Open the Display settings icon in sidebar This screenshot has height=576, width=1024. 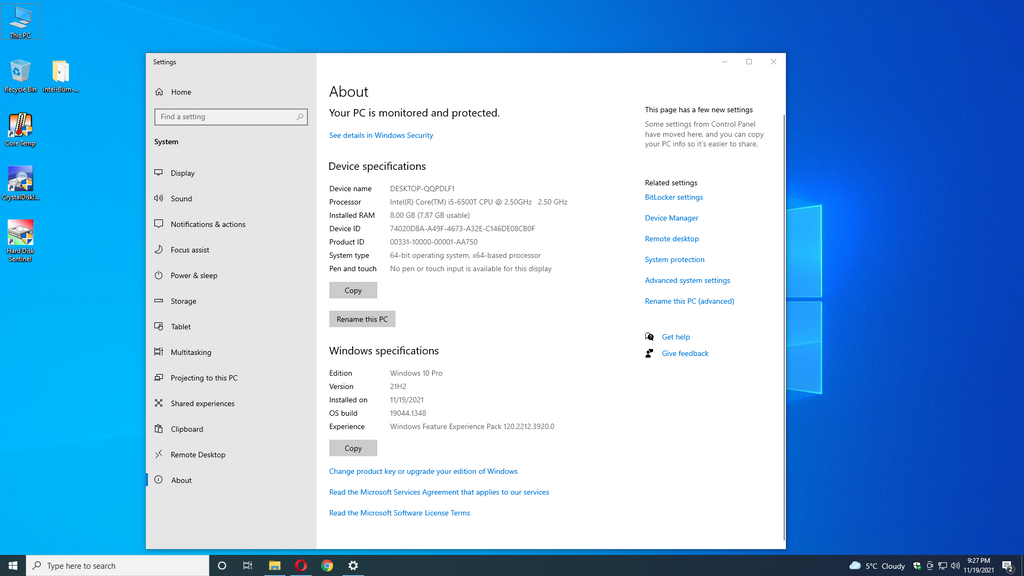pyautogui.click(x=158, y=173)
